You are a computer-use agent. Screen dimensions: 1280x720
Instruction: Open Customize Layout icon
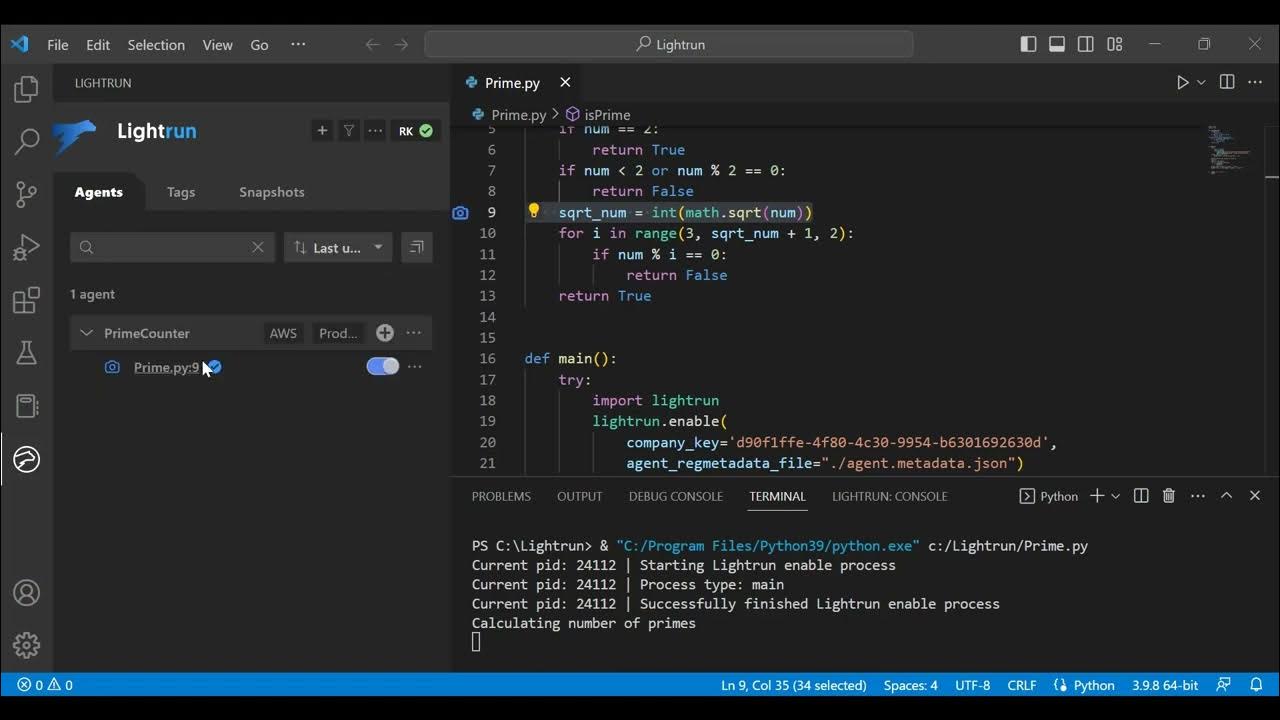[x=1115, y=44]
